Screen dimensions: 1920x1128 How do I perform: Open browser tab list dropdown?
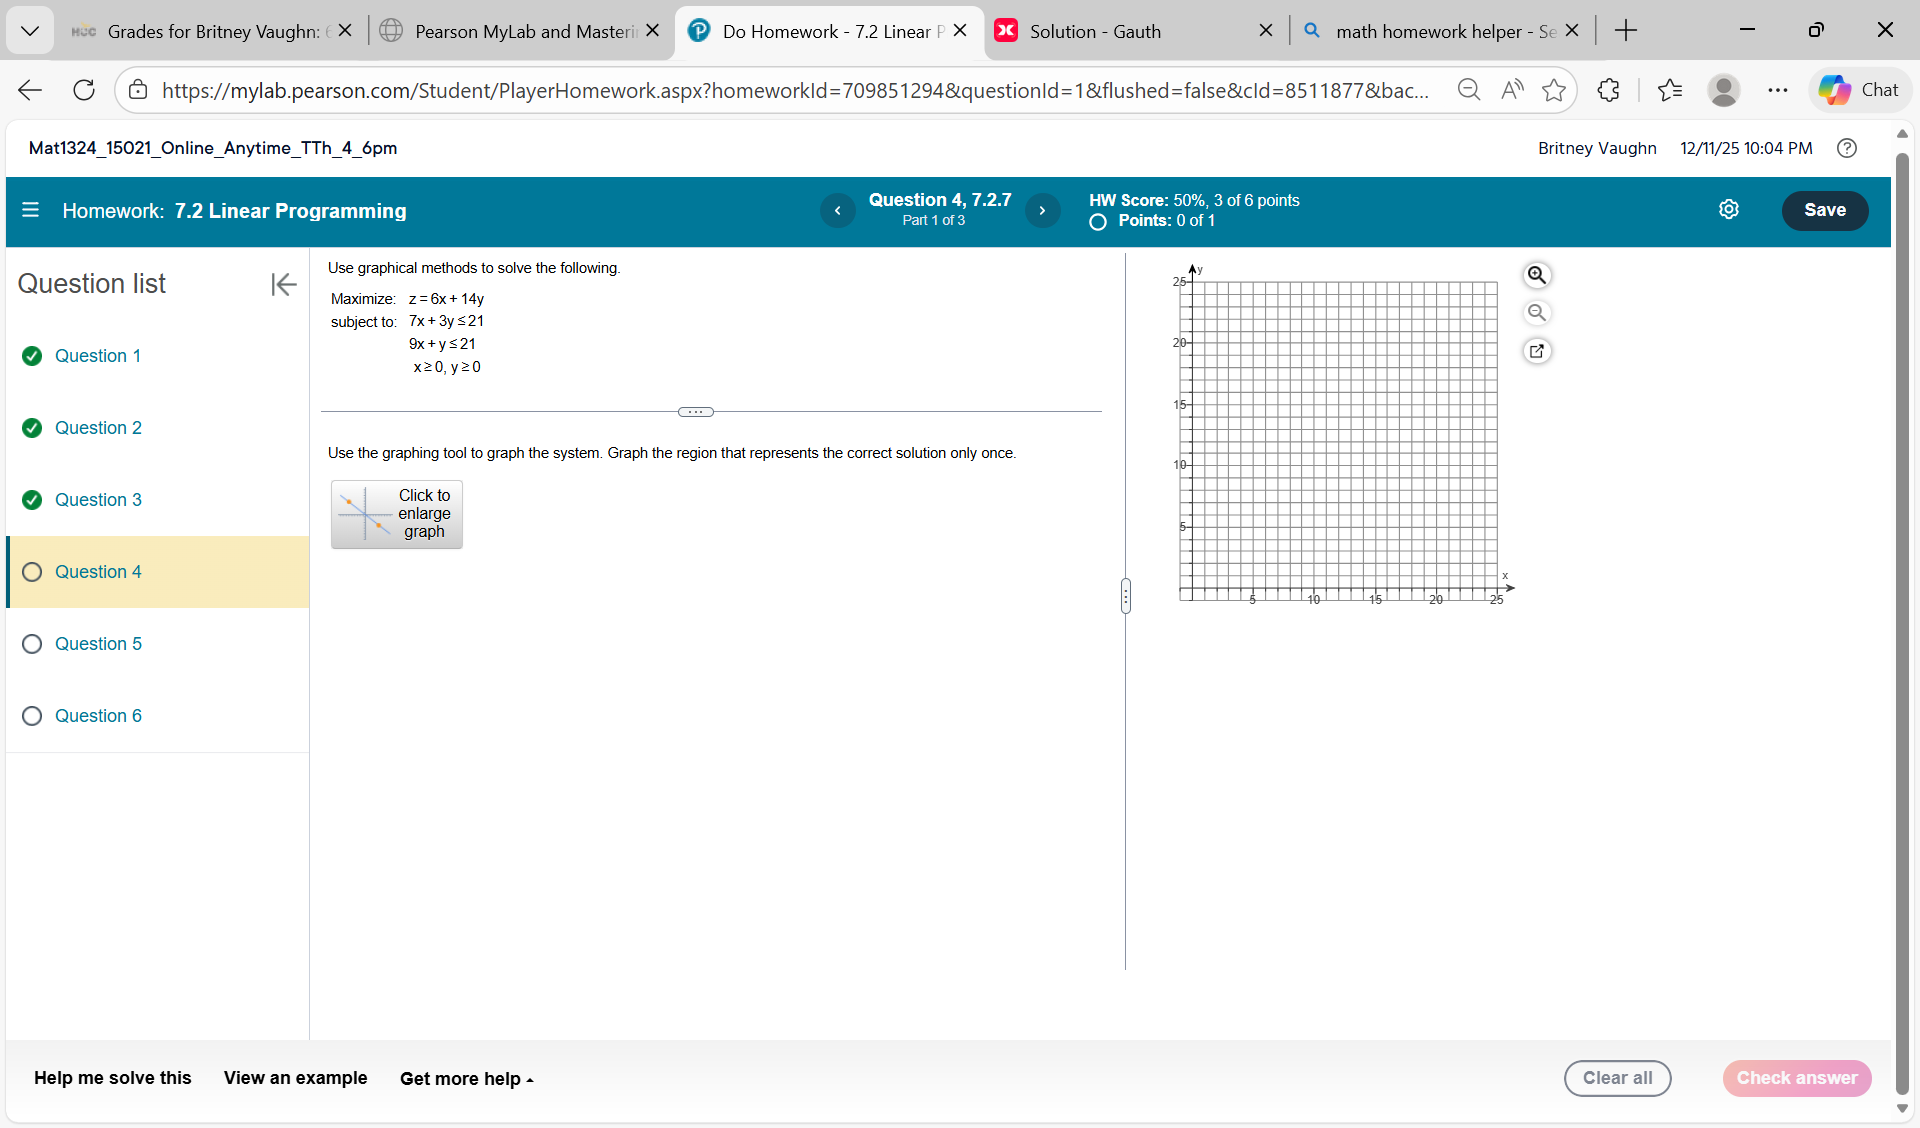click(30, 31)
